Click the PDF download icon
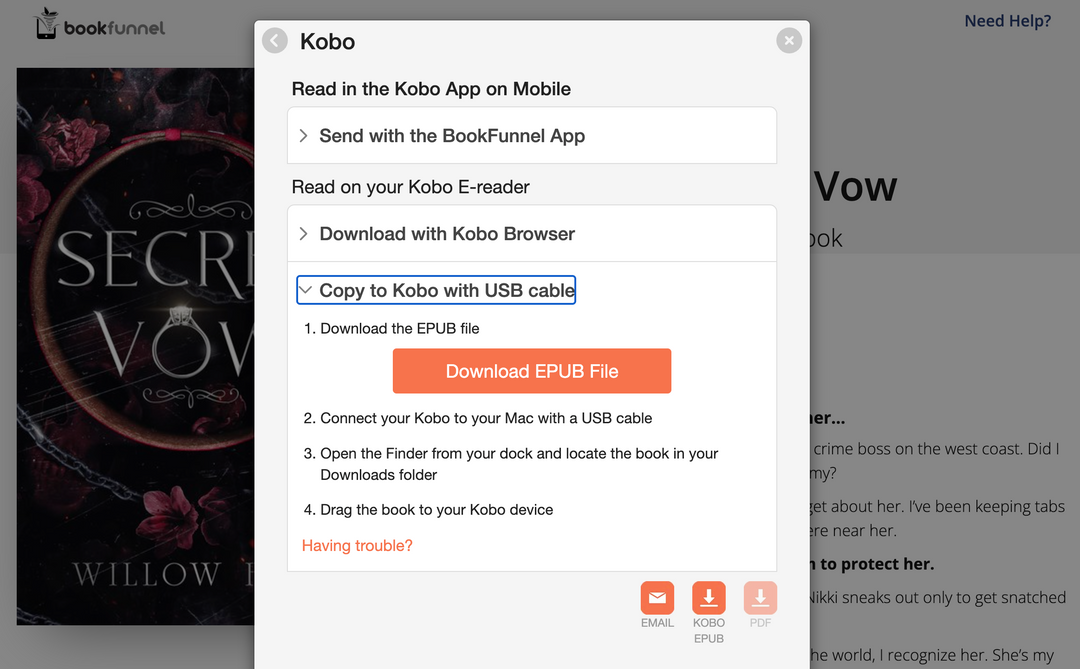The height and width of the screenshot is (669, 1080). point(760,598)
